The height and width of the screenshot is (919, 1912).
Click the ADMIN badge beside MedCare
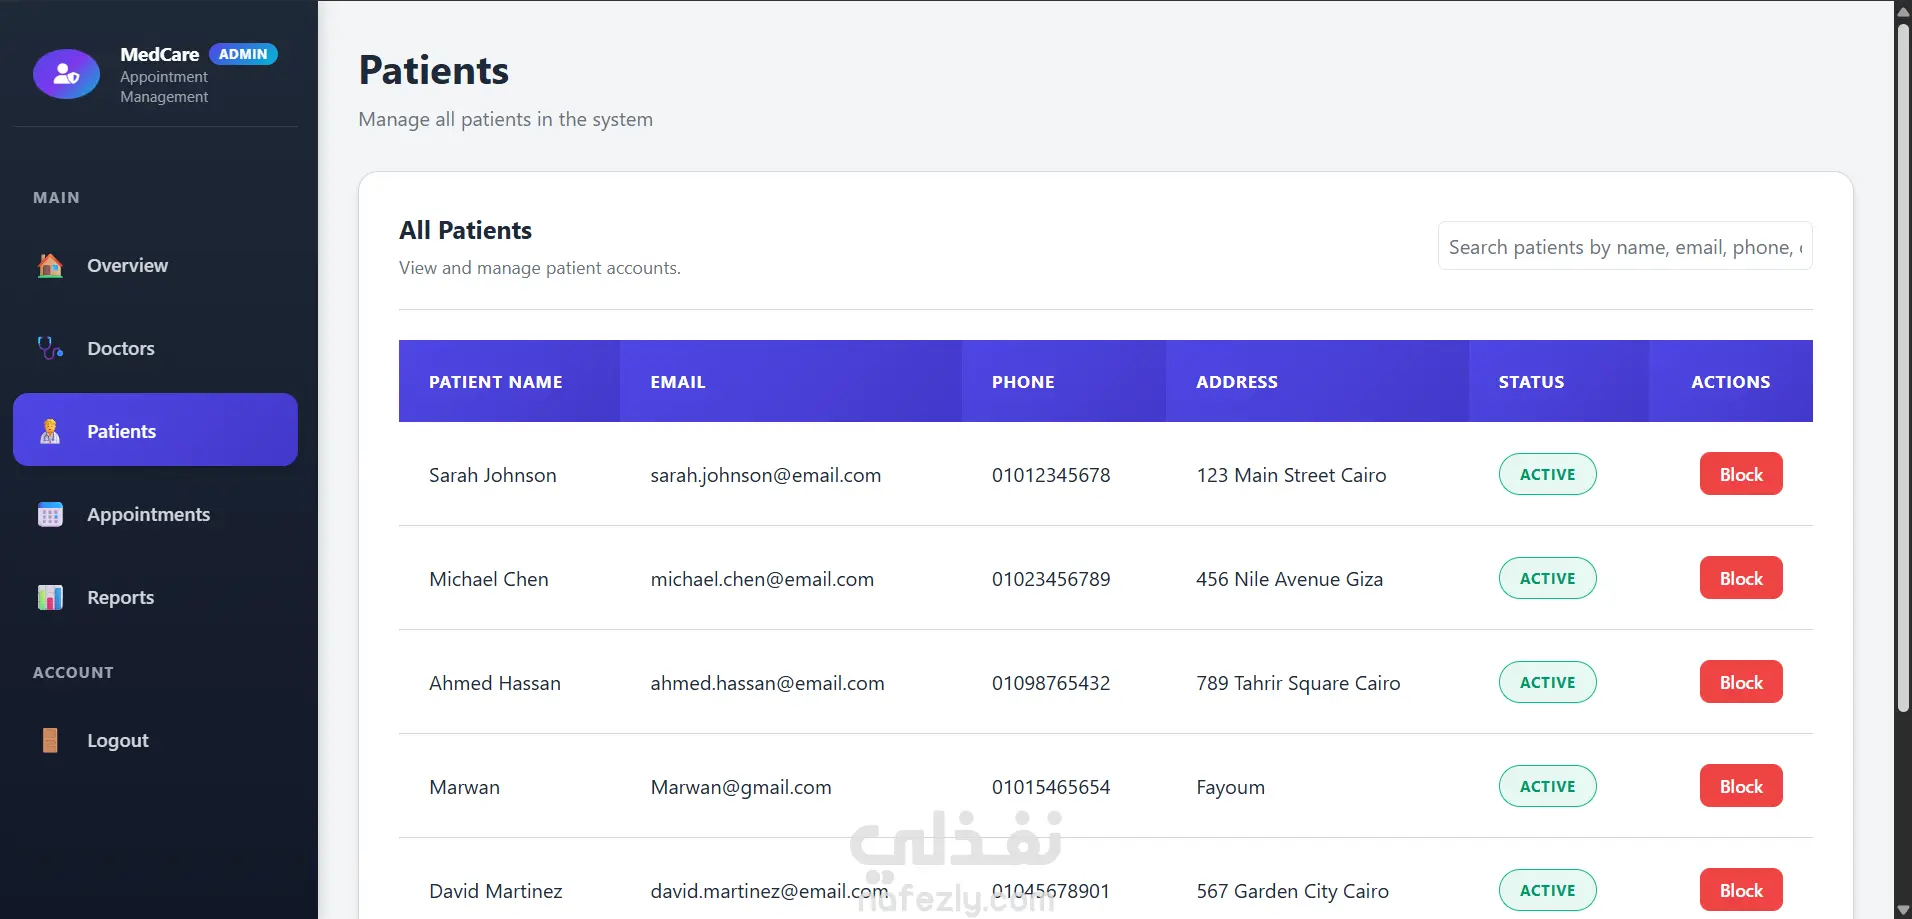(243, 54)
